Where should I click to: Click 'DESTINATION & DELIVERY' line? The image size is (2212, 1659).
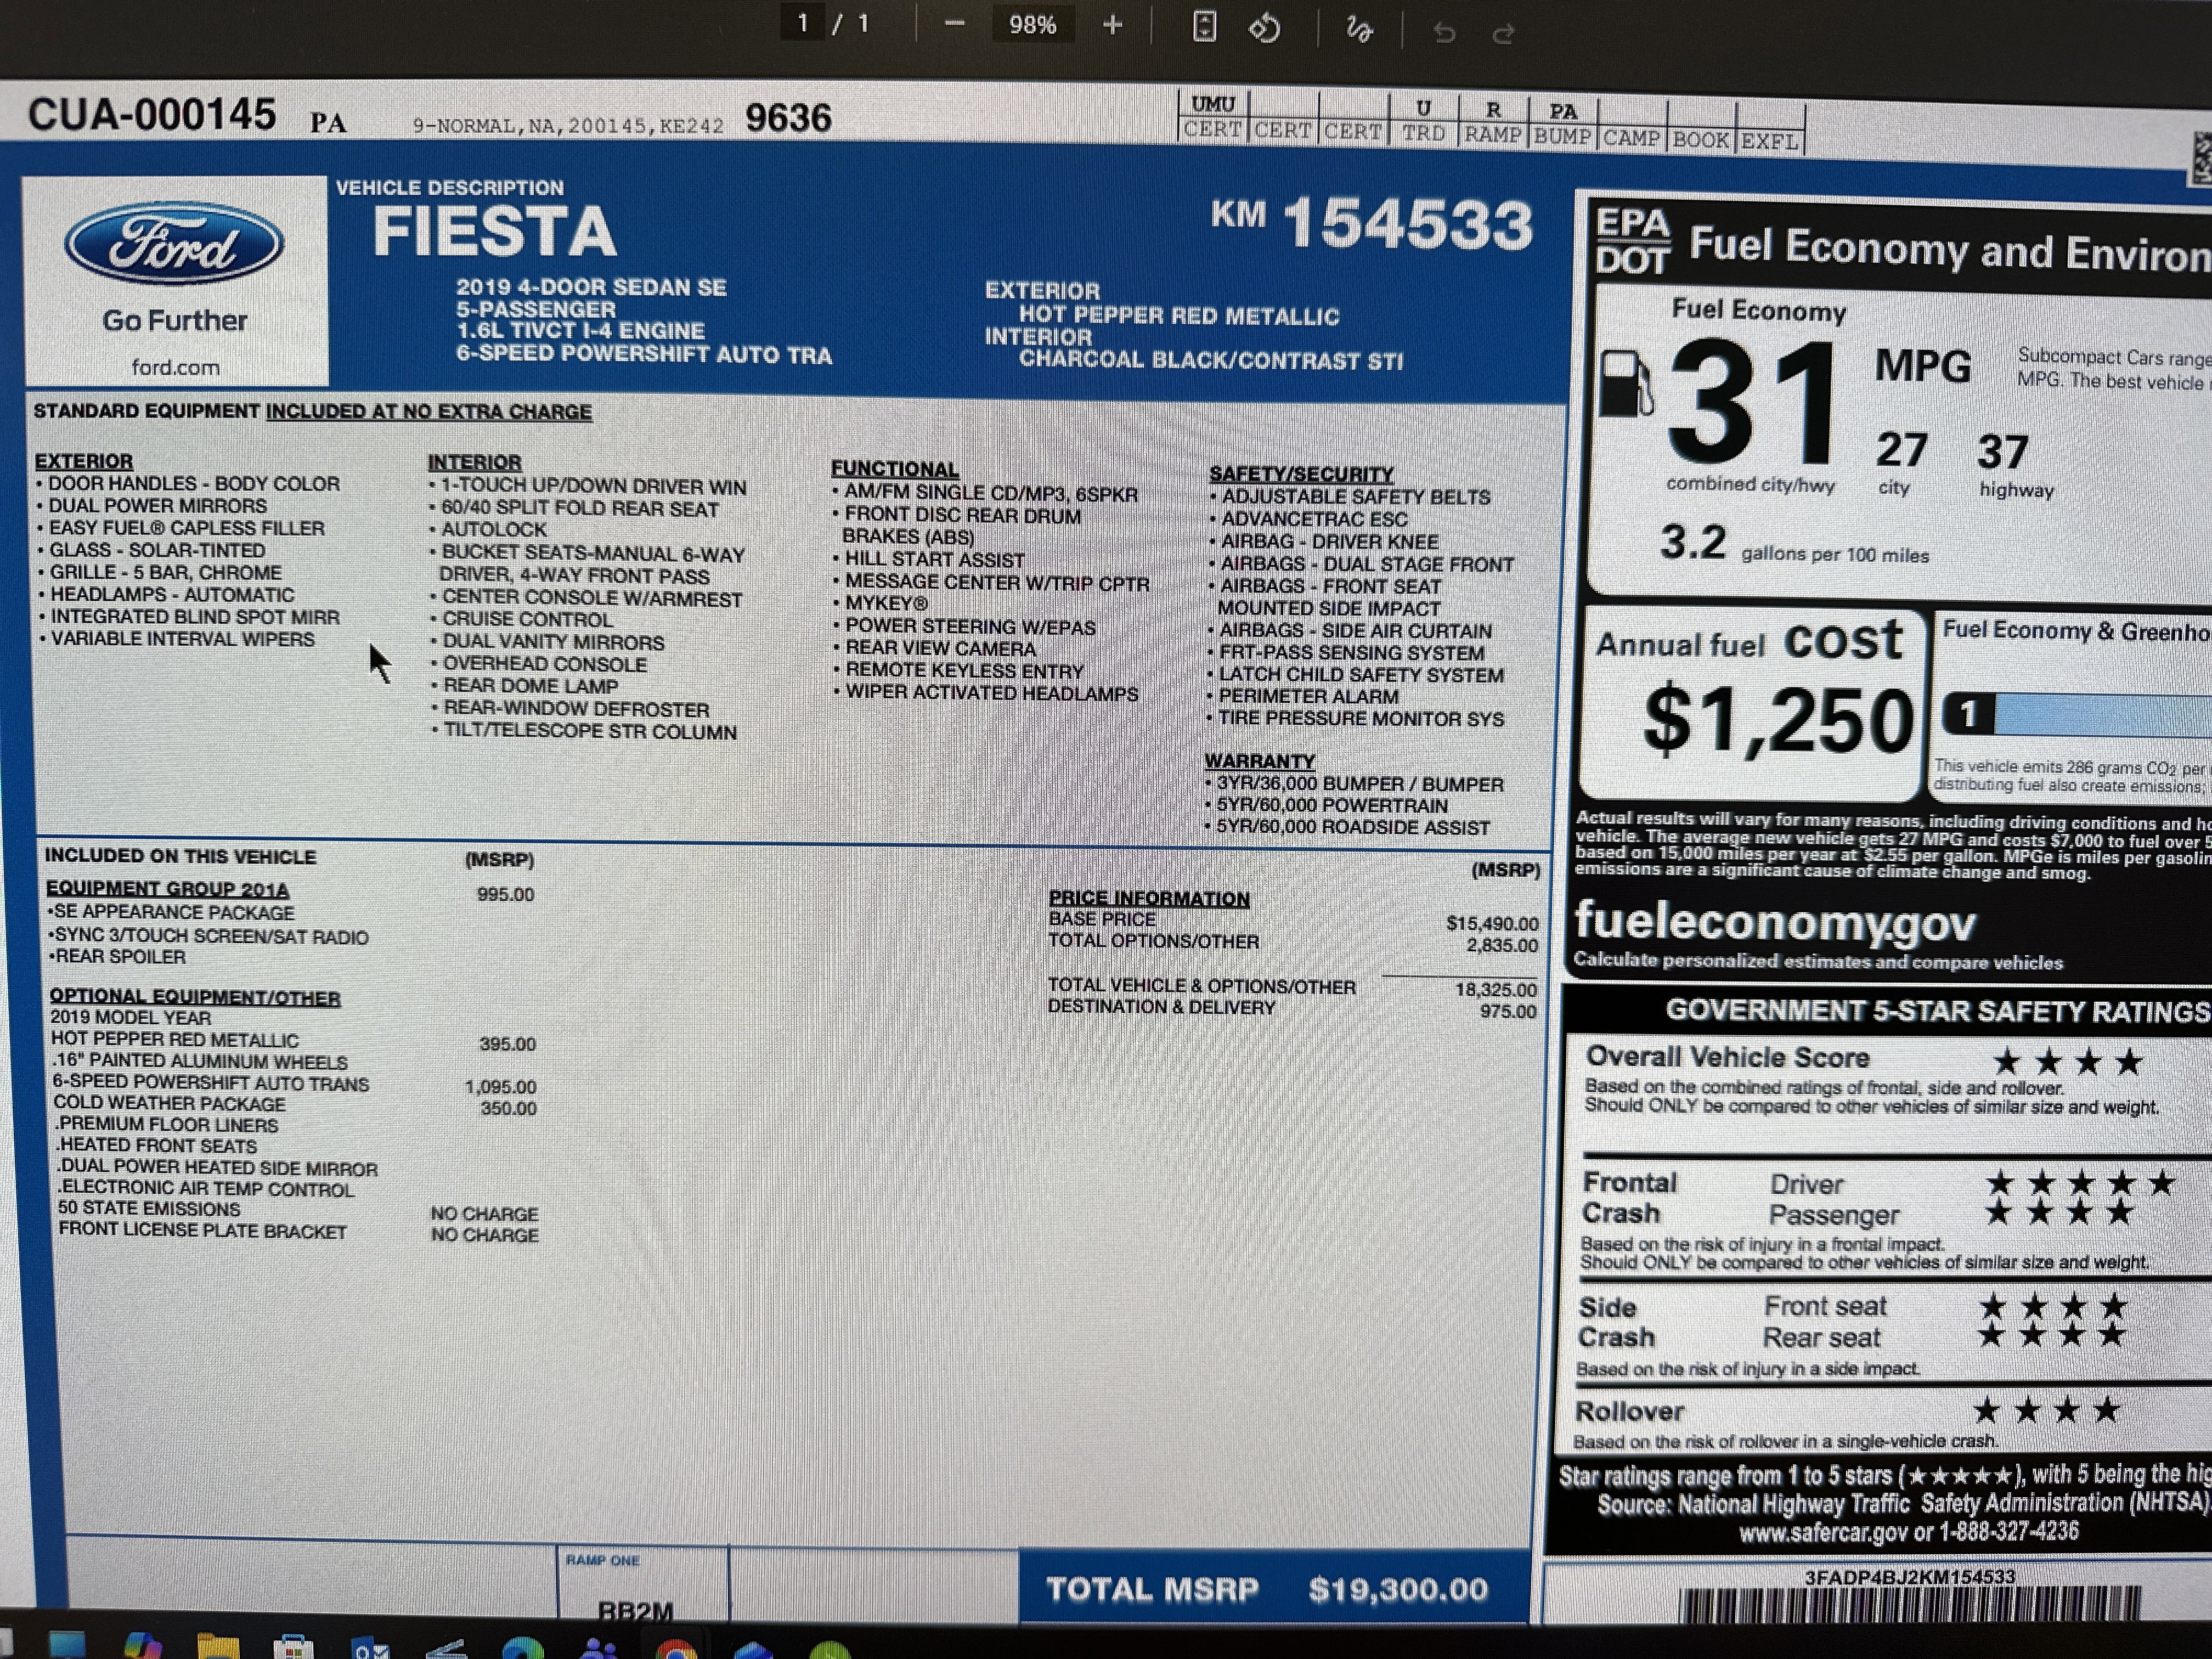point(1161,1007)
